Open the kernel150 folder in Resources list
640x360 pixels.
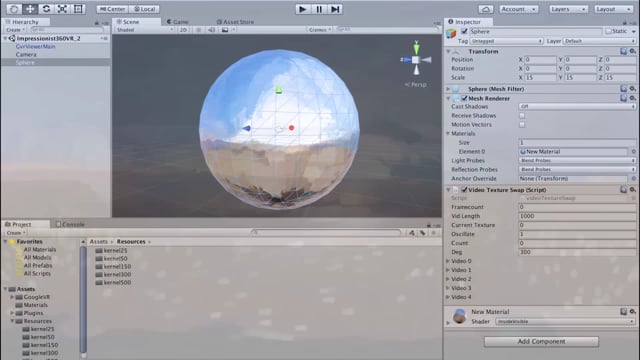click(x=113, y=267)
